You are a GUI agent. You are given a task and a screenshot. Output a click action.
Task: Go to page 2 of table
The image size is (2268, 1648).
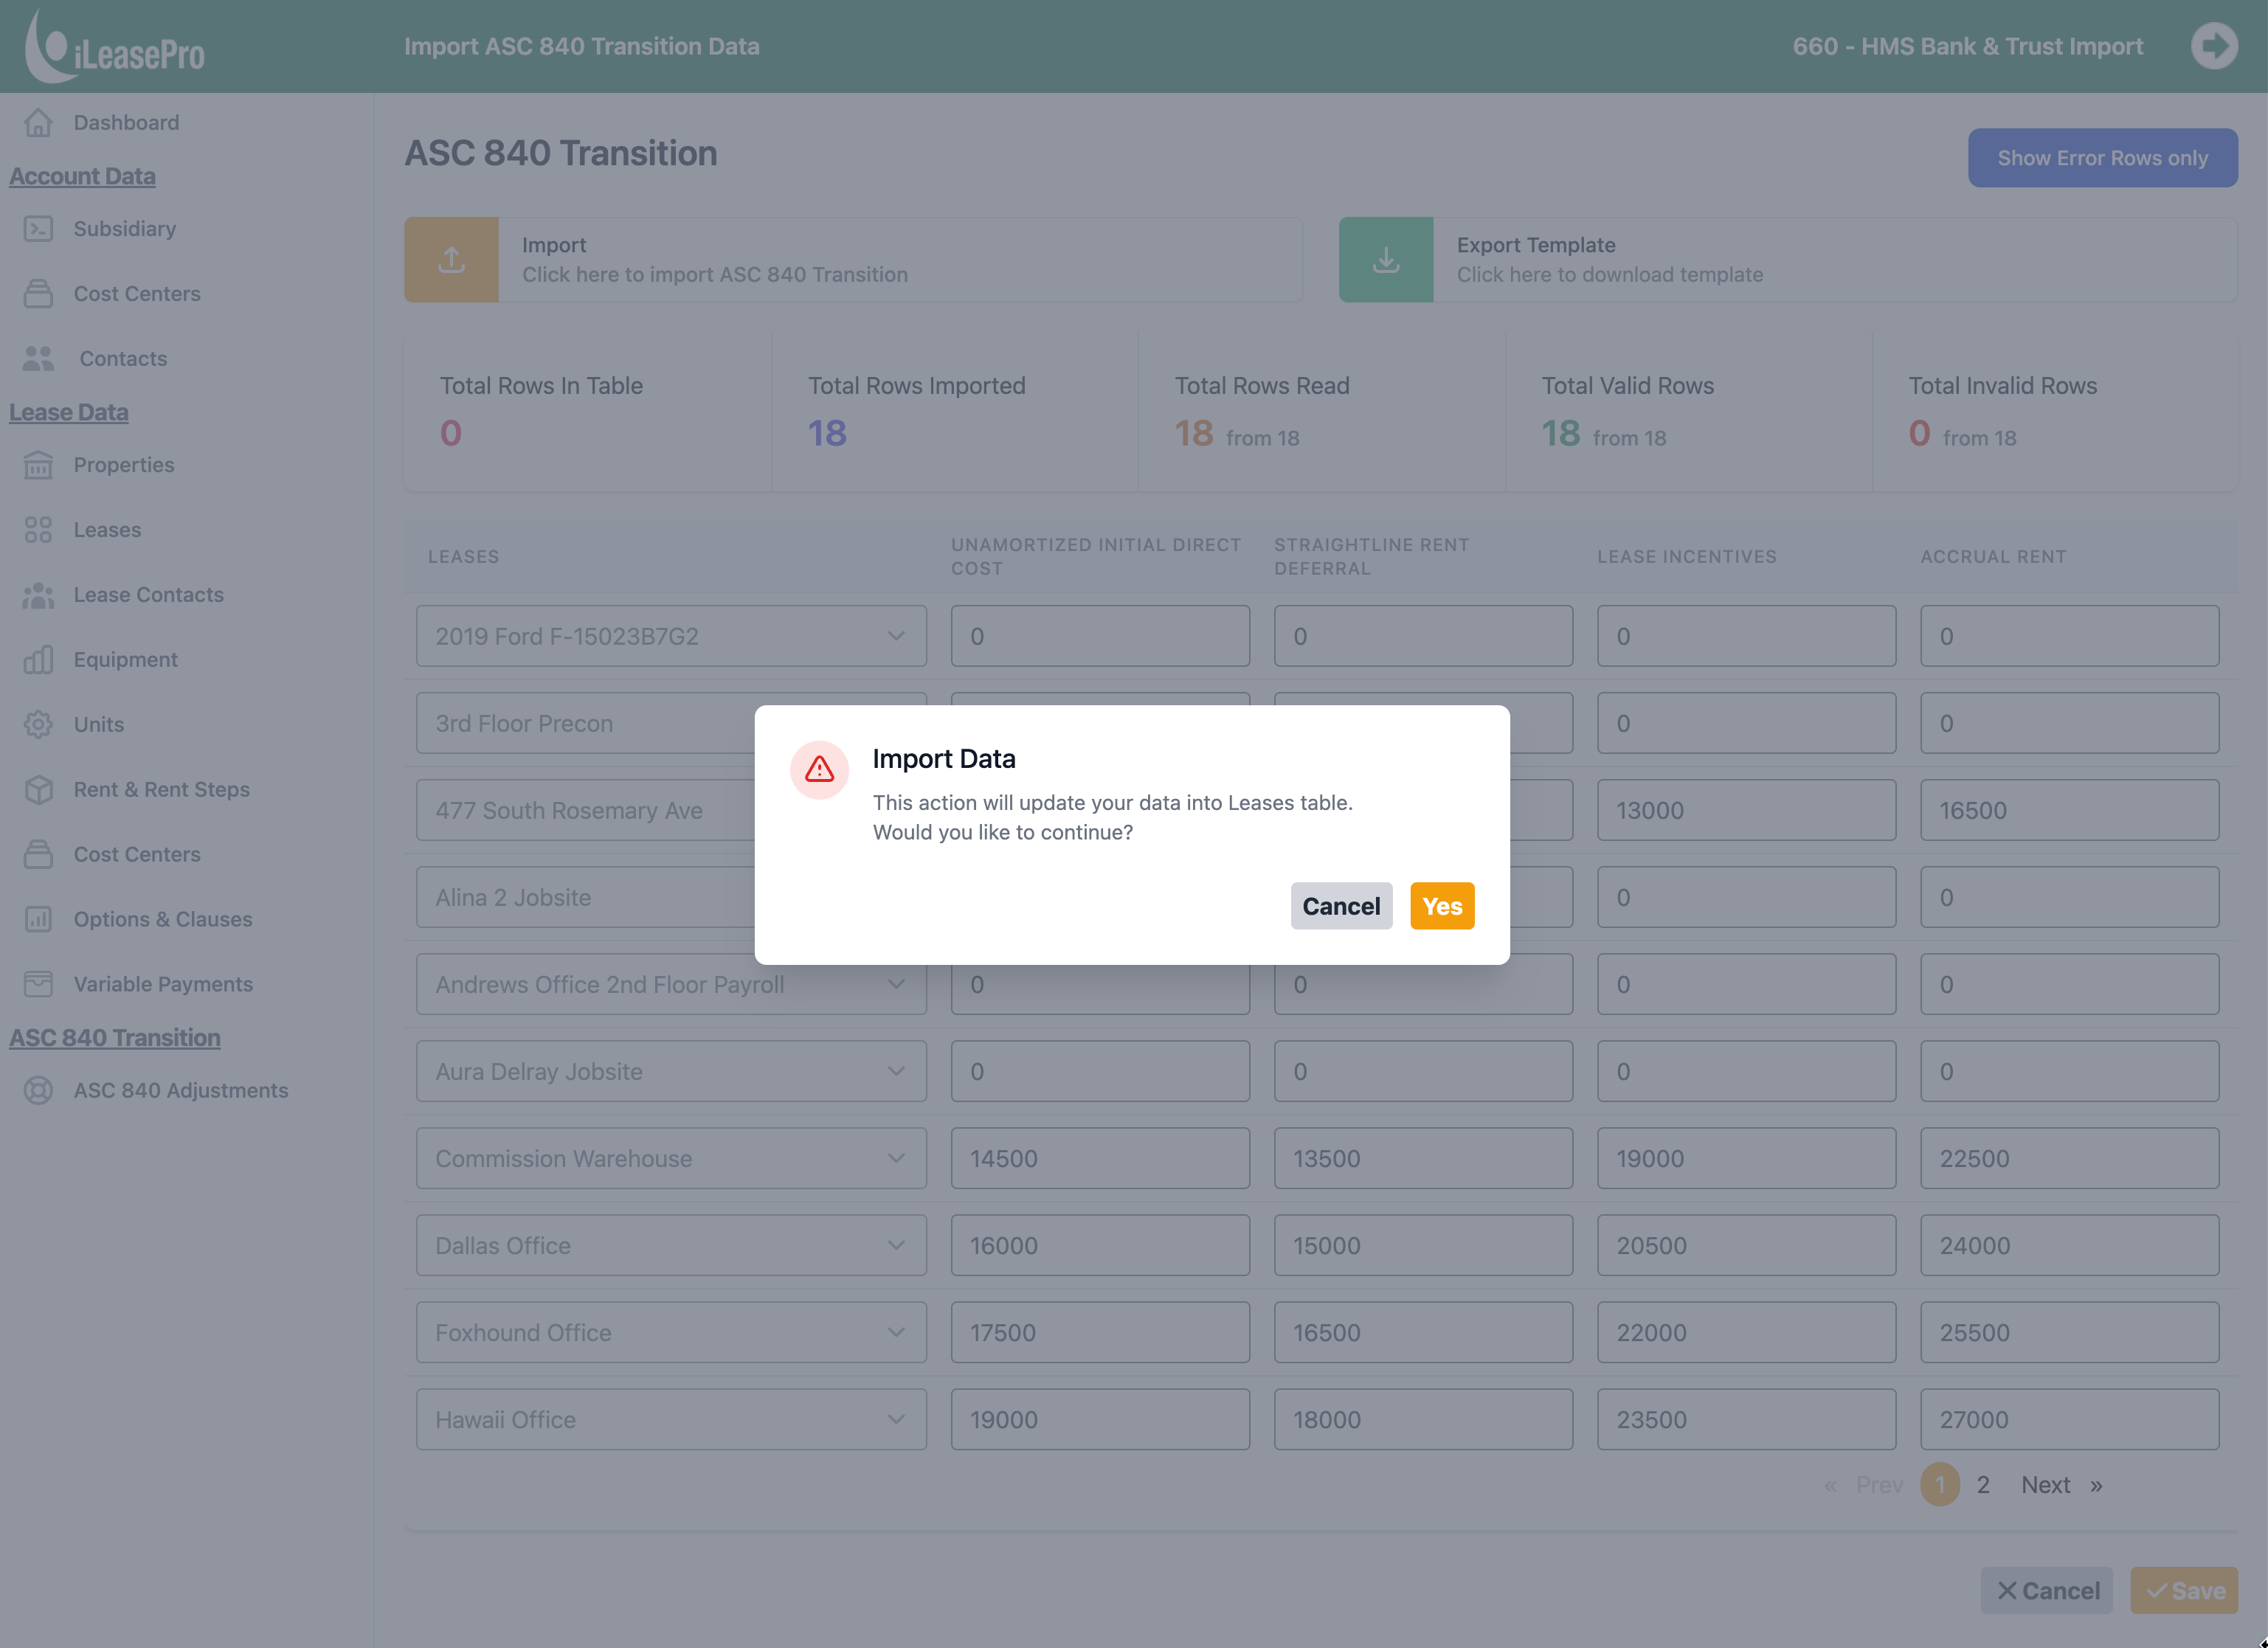(1983, 1485)
